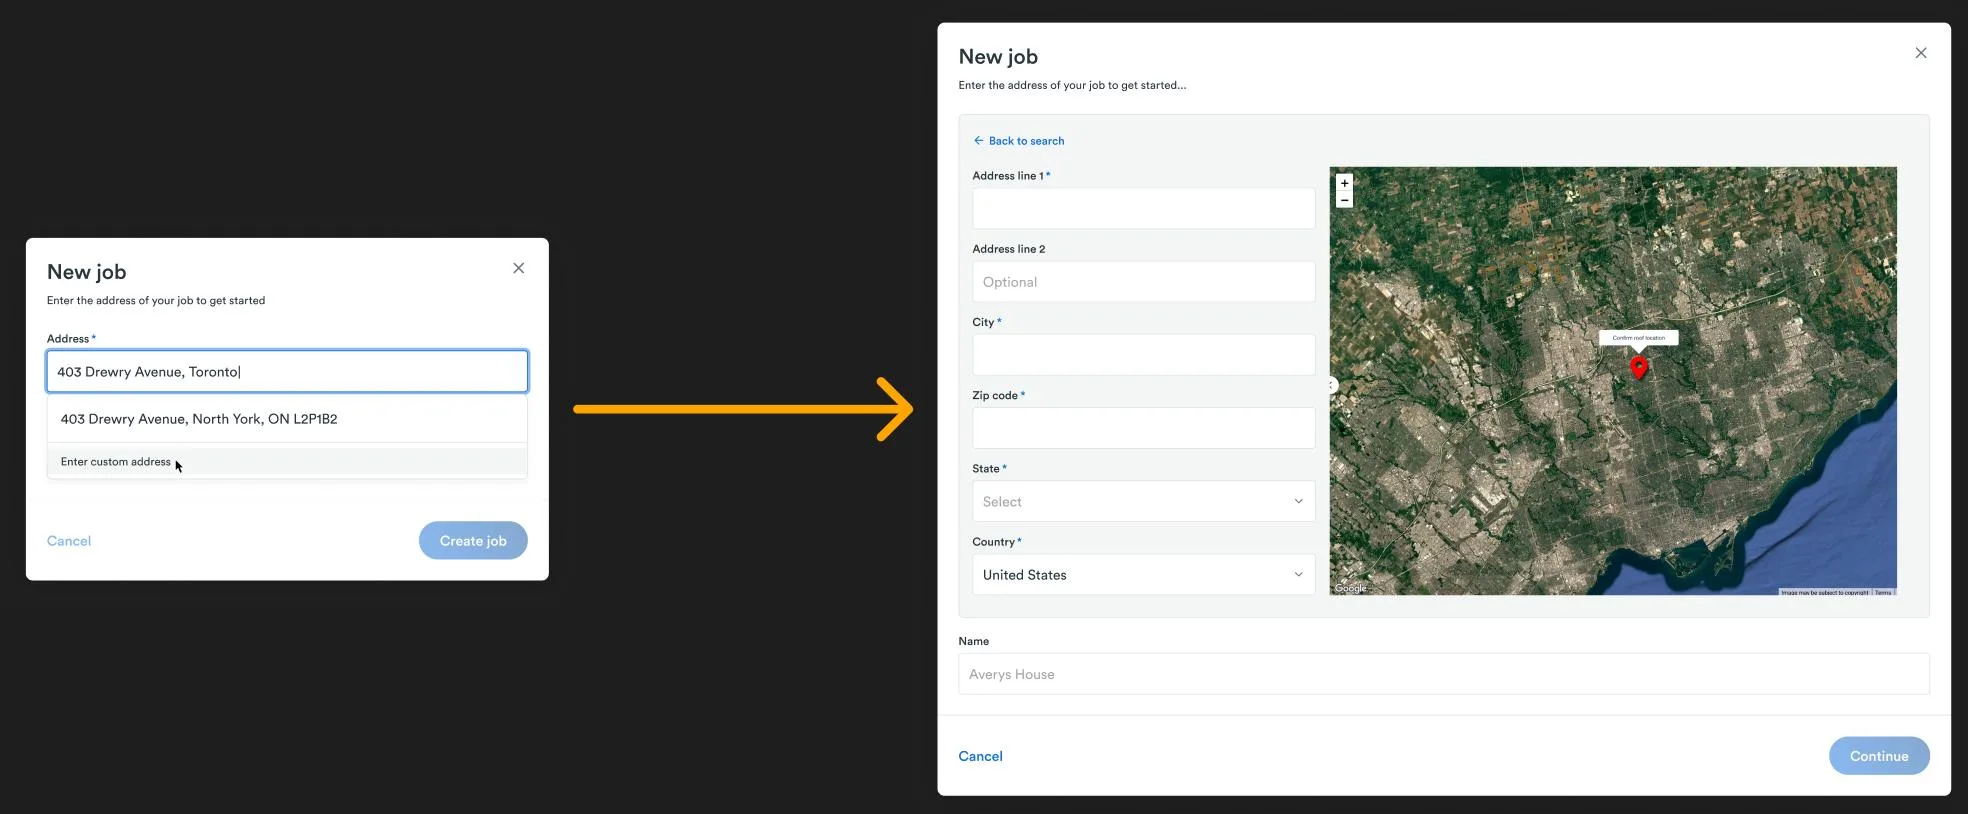The height and width of the screenshot is (814, 1968).
Task: Click the Address field with 403 Drewry Avenue
Action: [287, 371]
